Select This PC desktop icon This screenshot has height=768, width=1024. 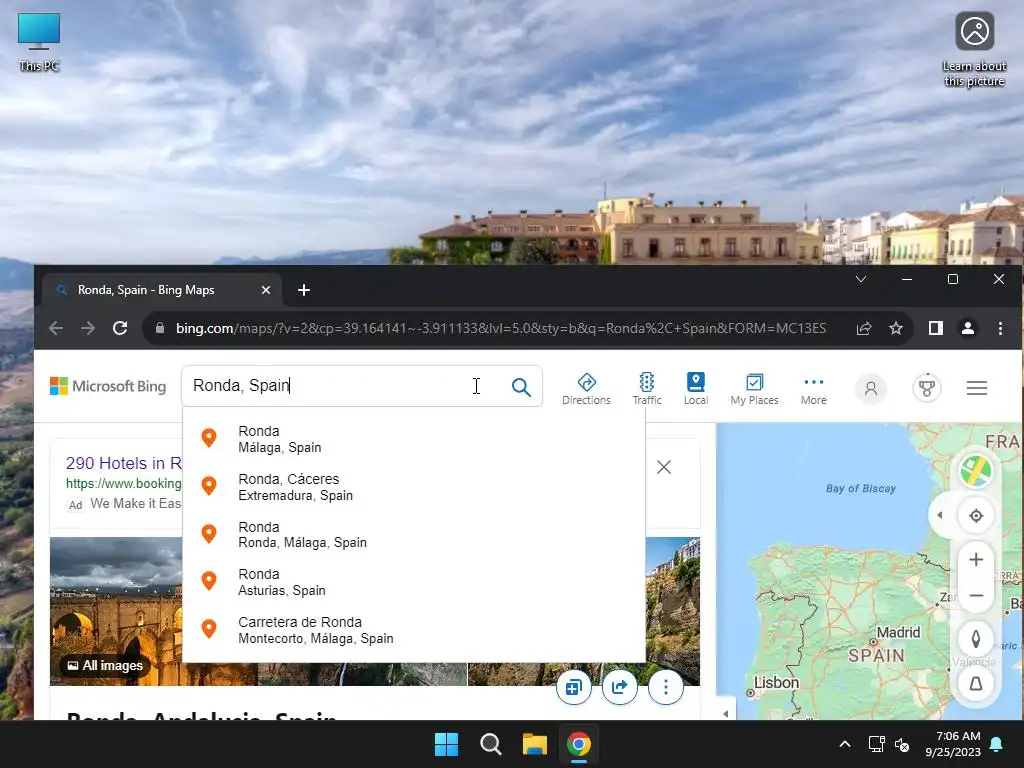point(39,42)
